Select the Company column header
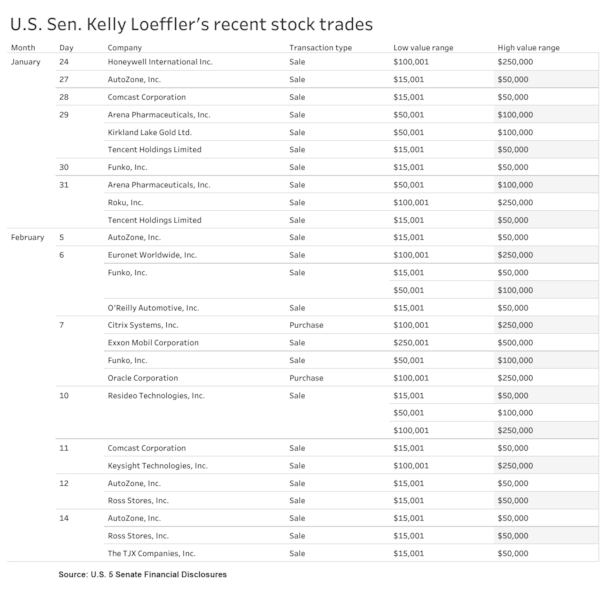The height and width of the screenshot is (594, 600). [124, 48]
